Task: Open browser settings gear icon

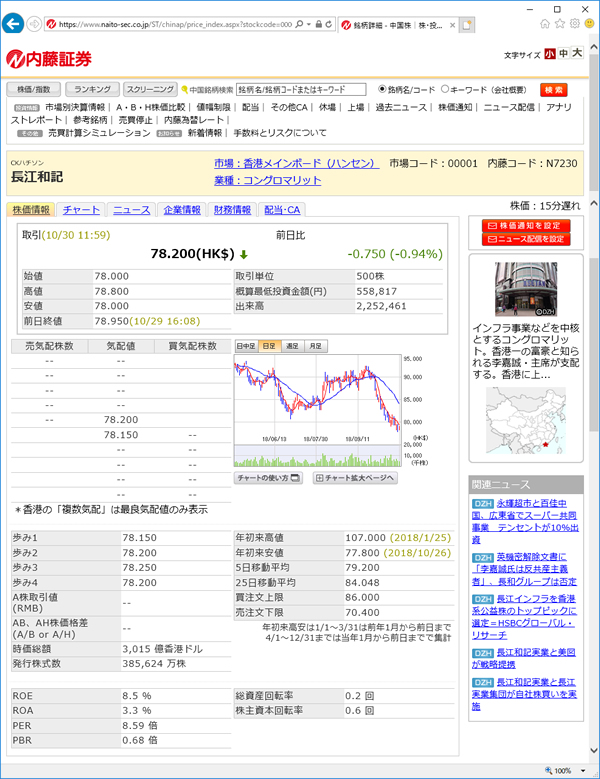Action: point(577,22)
